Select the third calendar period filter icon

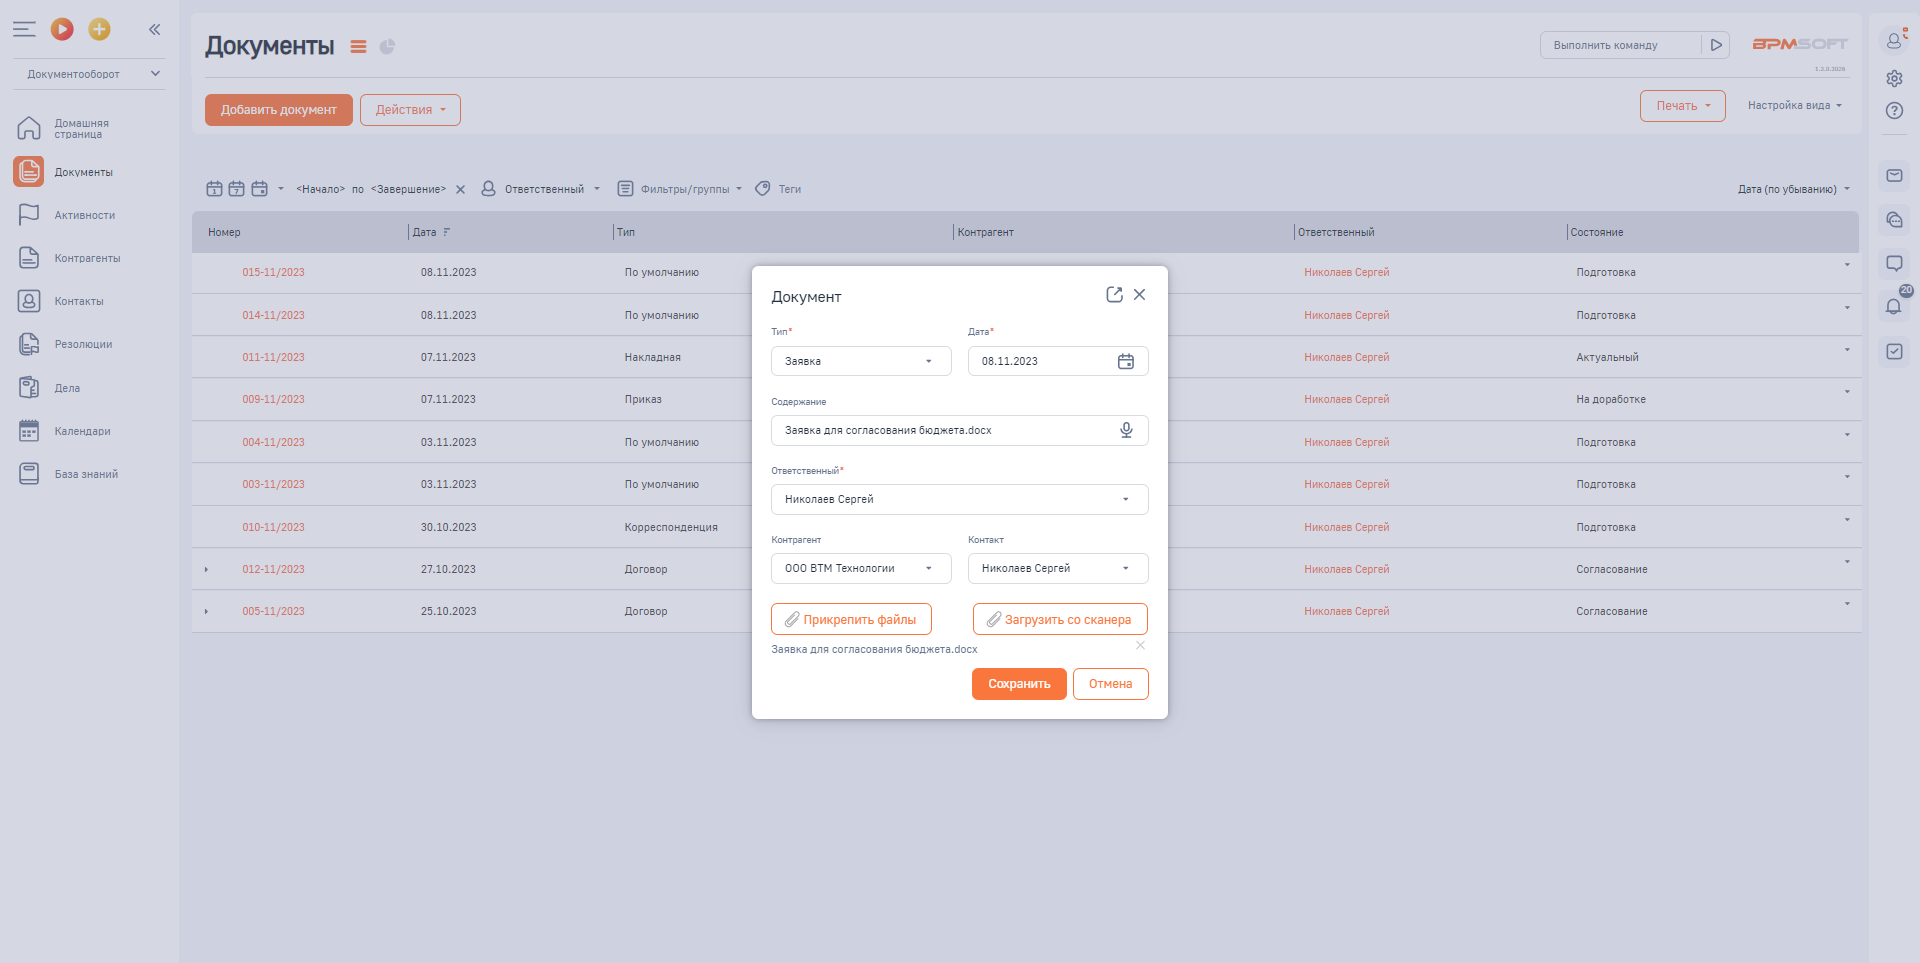259,189
